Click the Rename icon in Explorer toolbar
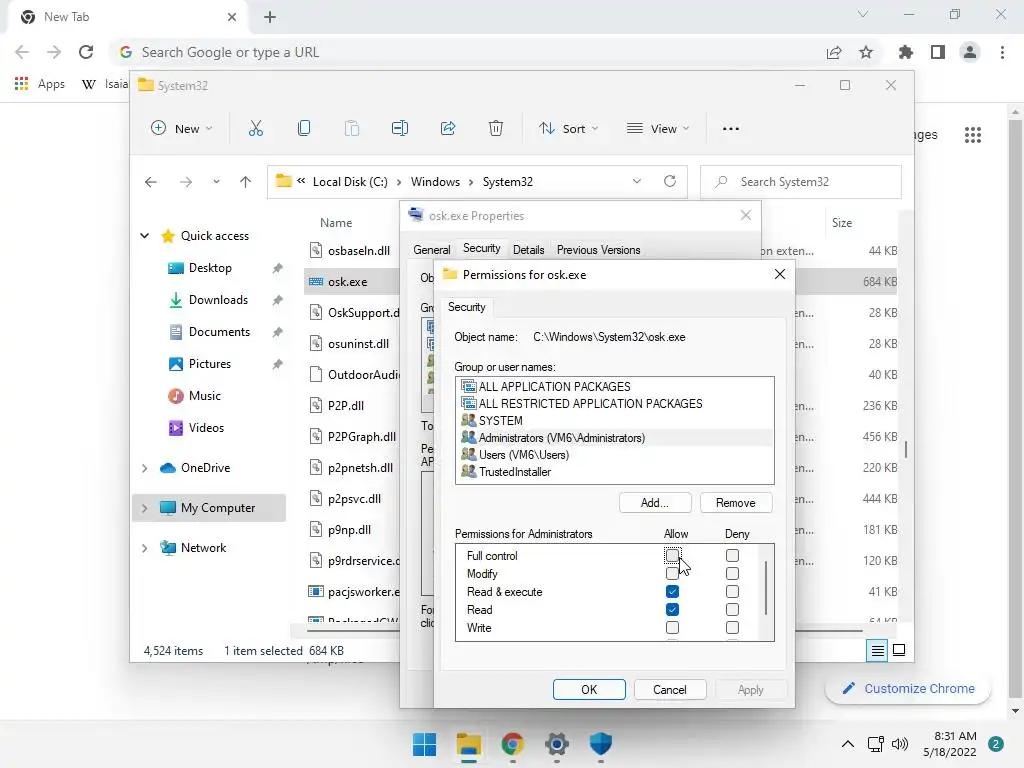The height and width of the screenshot is (768, 1024). click(x=400, y=129)
